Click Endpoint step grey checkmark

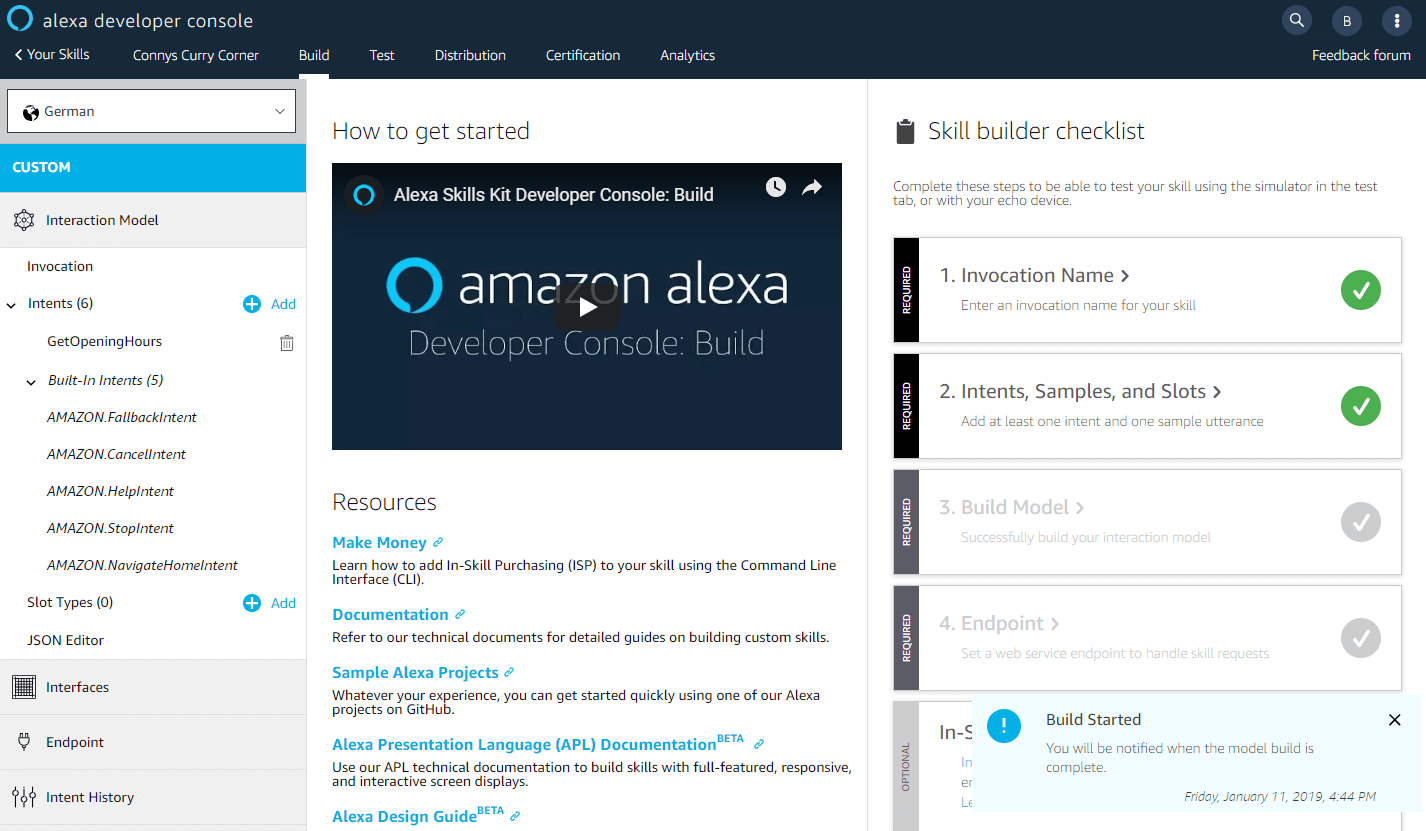[x=1361, y=638]
